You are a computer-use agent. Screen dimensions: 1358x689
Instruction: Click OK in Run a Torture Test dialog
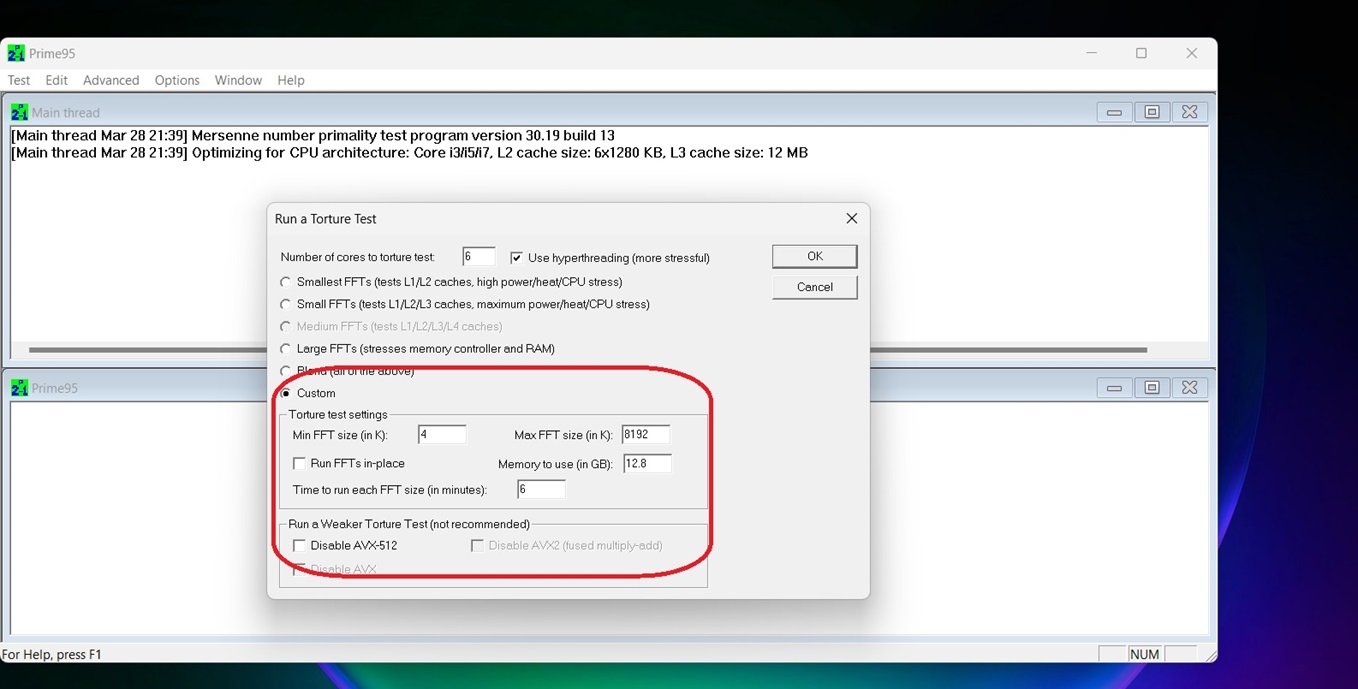[x=814, y=256]
